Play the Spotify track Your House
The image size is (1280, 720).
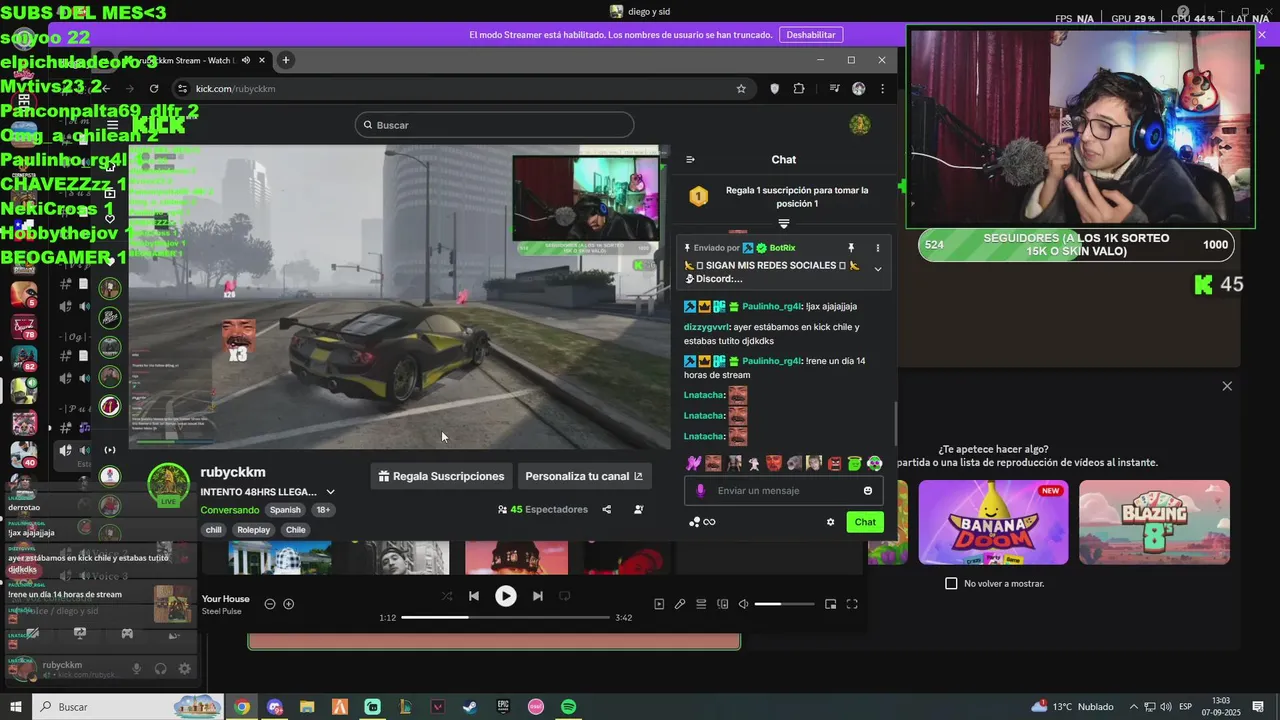point(506,596)
